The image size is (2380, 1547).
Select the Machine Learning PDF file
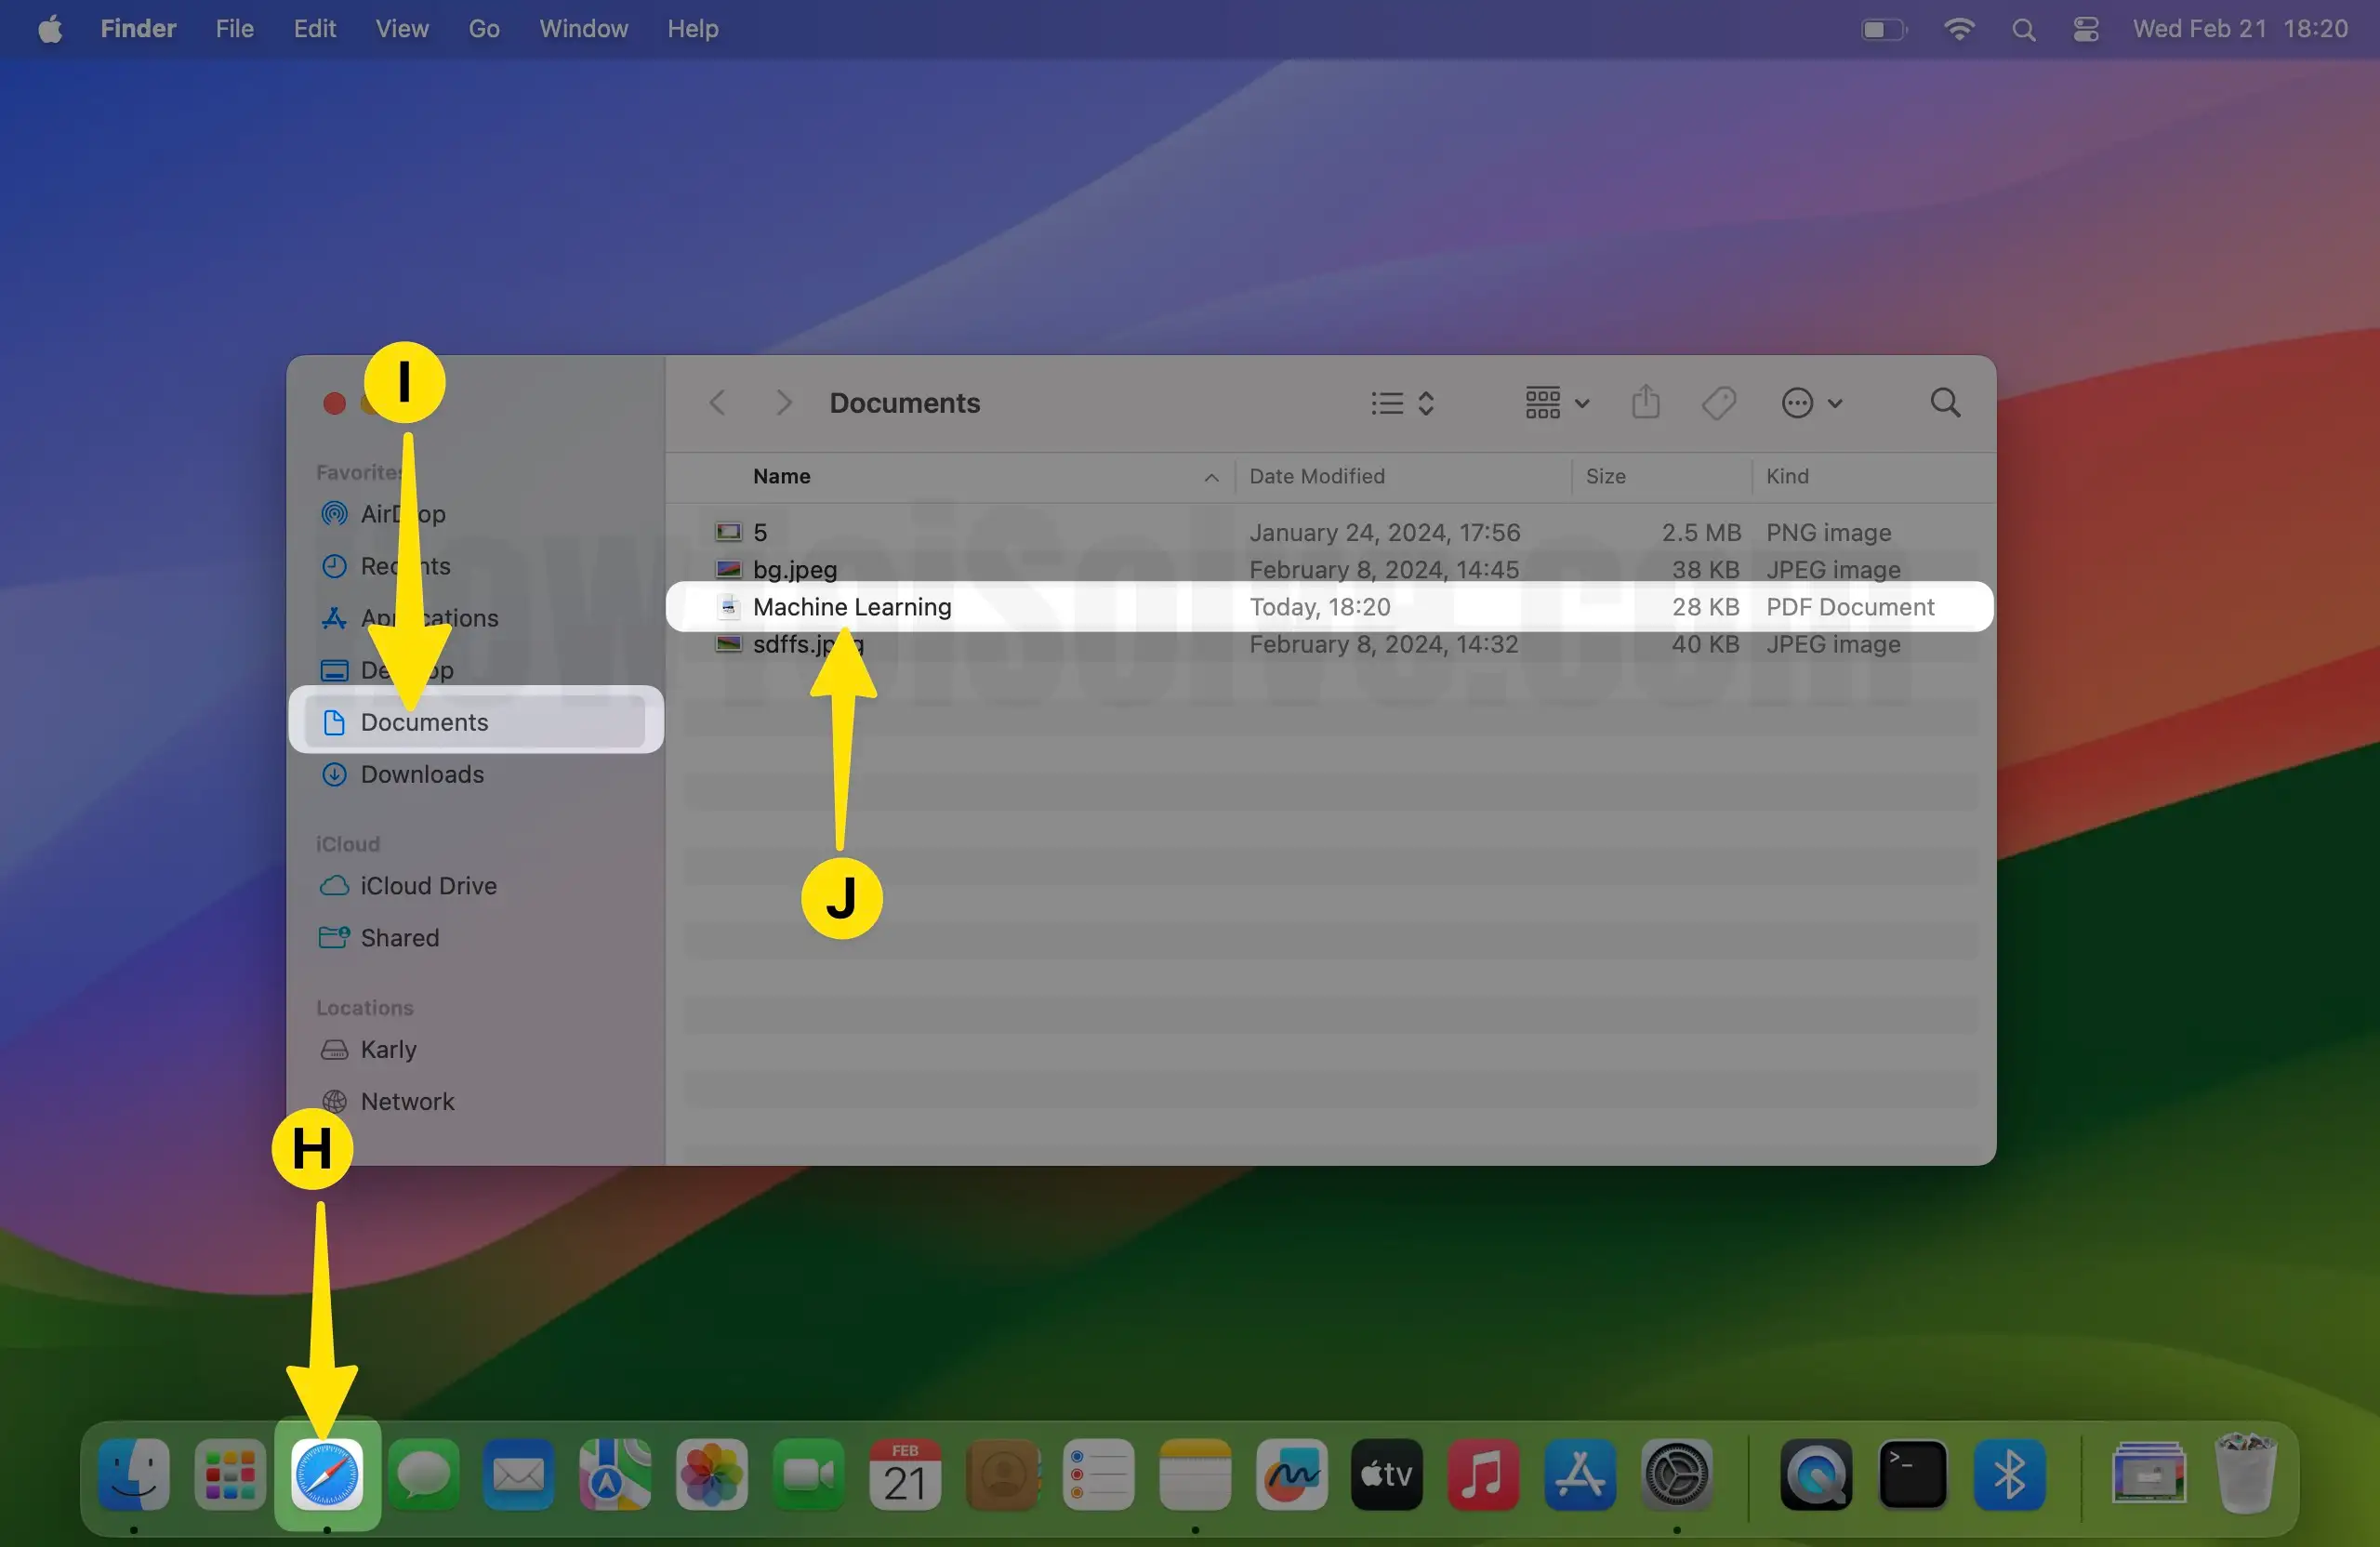[x=851, y=607]
